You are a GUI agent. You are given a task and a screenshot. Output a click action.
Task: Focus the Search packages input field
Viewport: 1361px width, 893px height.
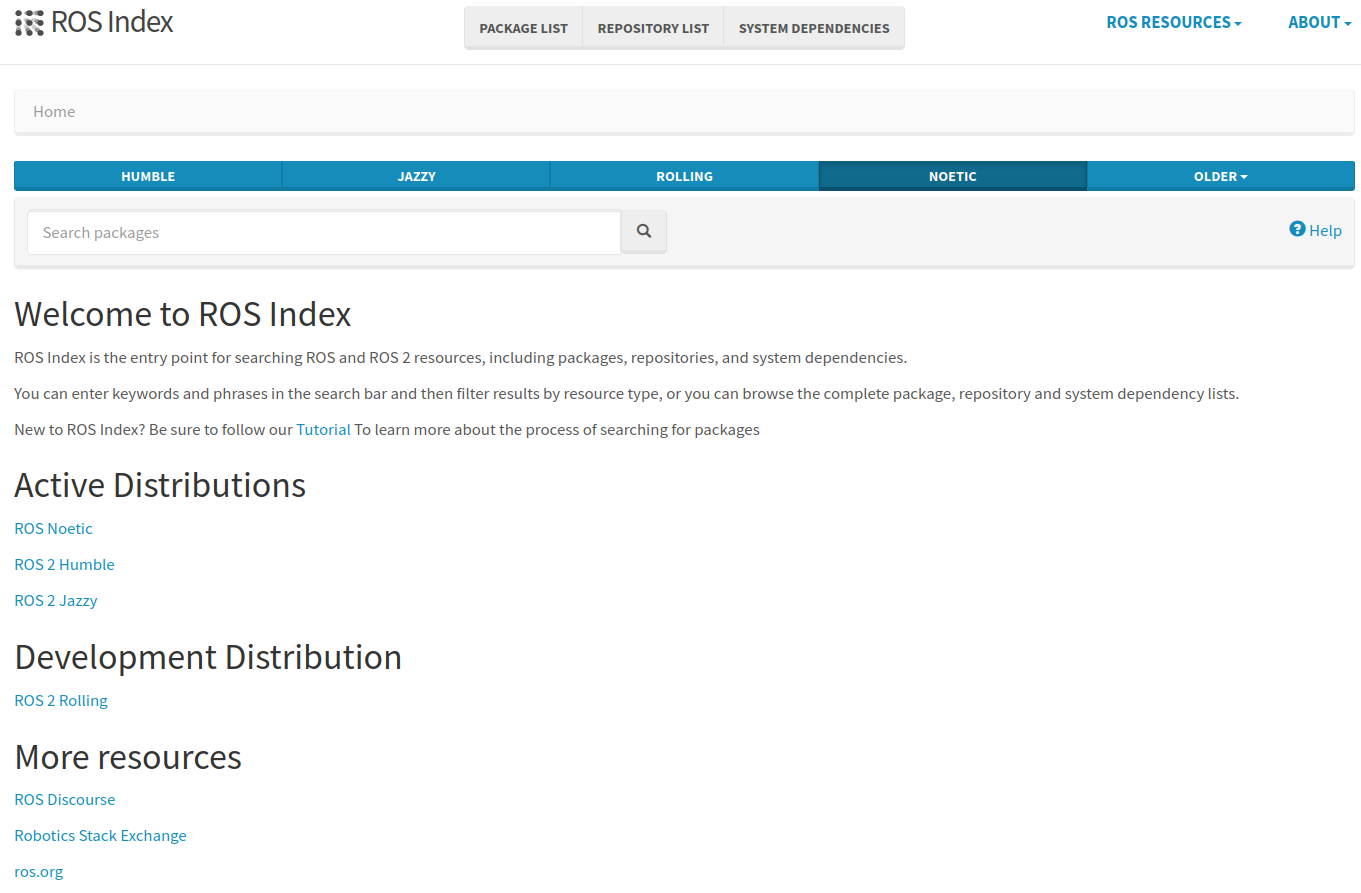pyautogui.click(x=324, y=233)
